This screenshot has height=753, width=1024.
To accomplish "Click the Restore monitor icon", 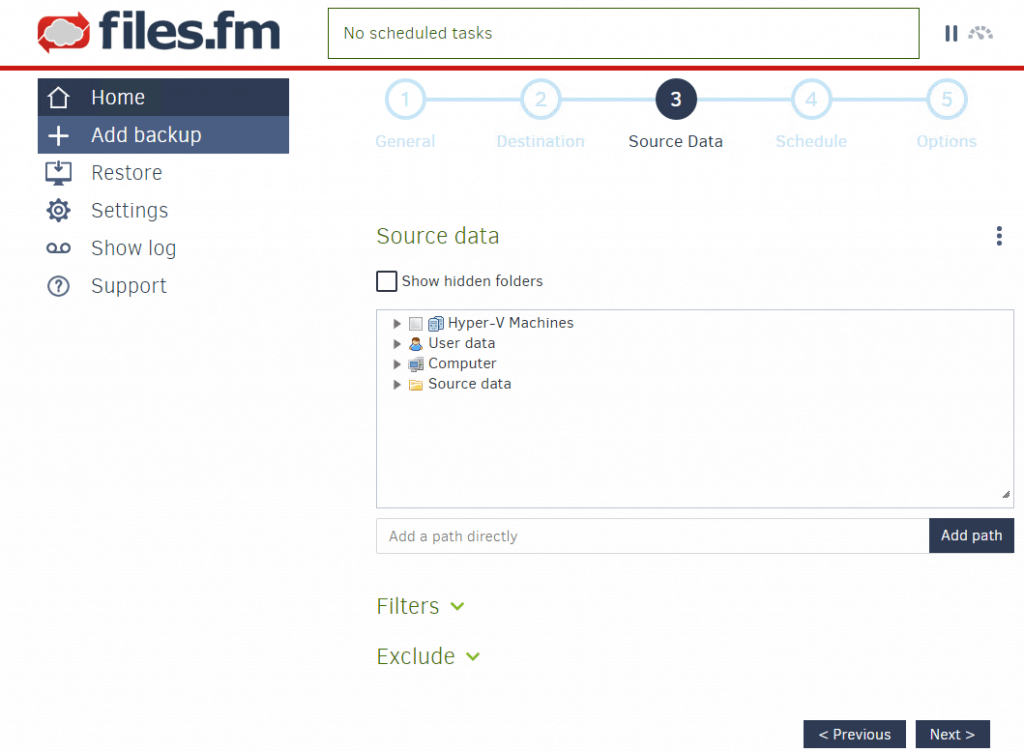I will 58,173.
